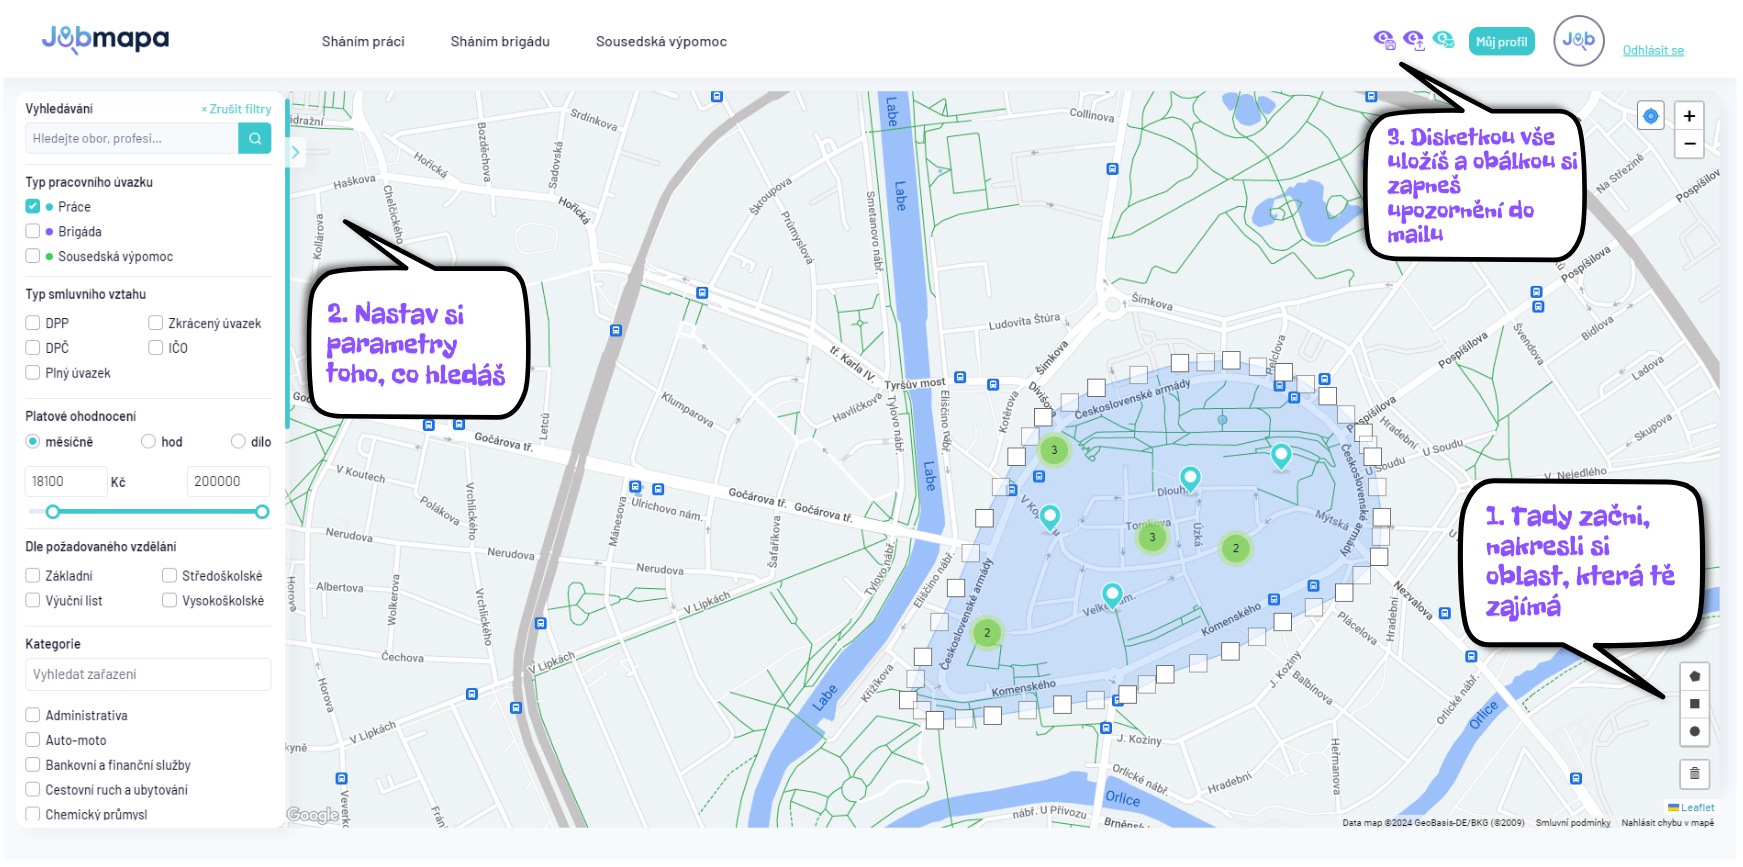Viewport: 1743px width, 867px height.
Task: Select the Základní education checkbox
Action: coord(33,576)
